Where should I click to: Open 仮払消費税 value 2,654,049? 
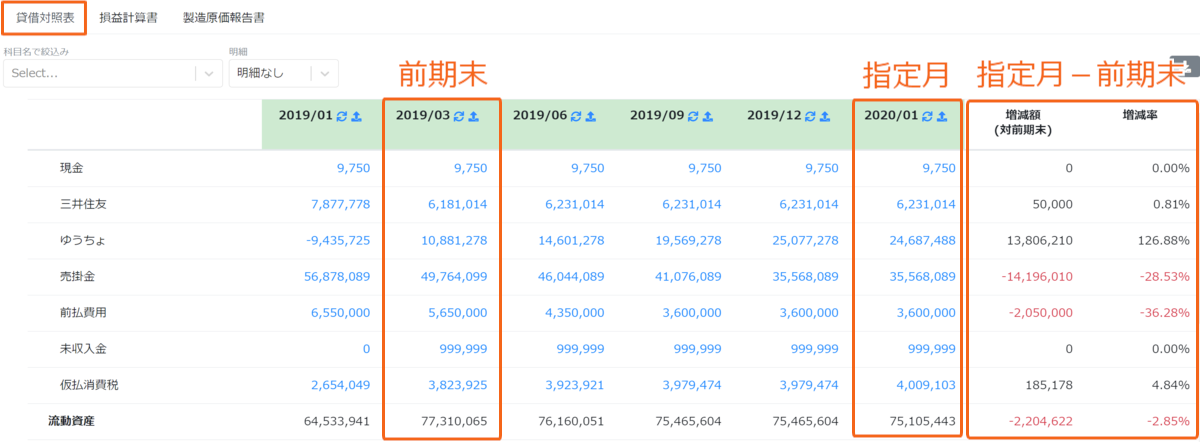click(341, 385)
